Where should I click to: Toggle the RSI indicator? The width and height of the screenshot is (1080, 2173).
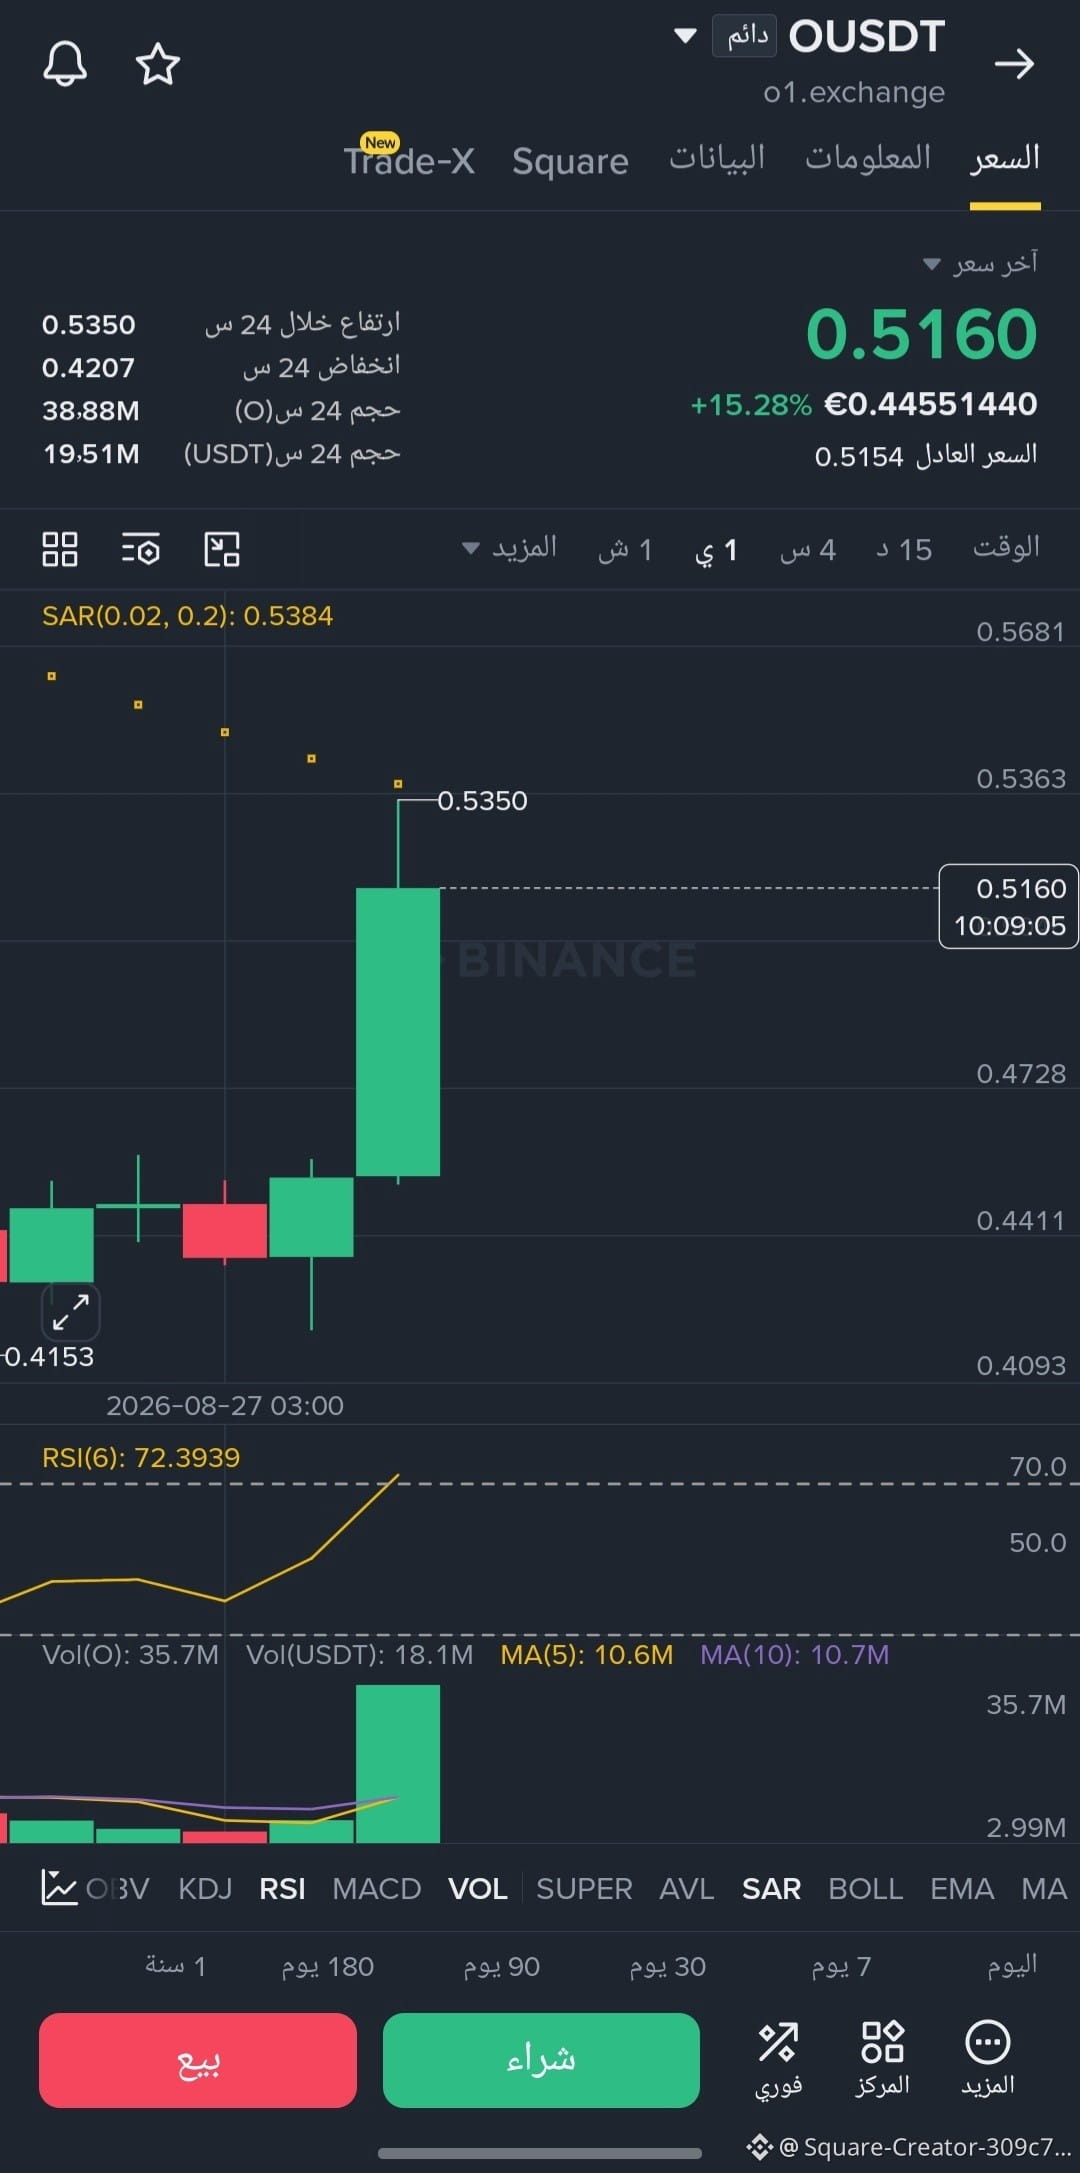point(282,1888)
